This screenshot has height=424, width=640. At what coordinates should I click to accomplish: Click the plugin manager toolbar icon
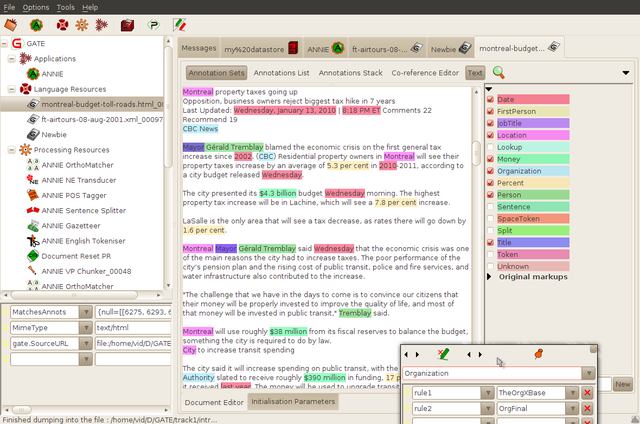[153, 25]
